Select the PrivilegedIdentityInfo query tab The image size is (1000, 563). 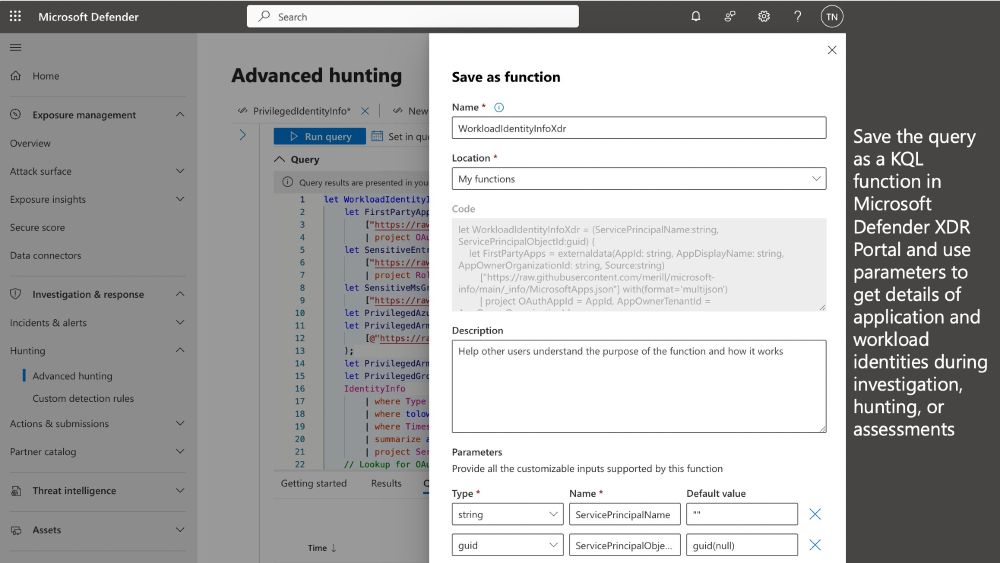301,111
